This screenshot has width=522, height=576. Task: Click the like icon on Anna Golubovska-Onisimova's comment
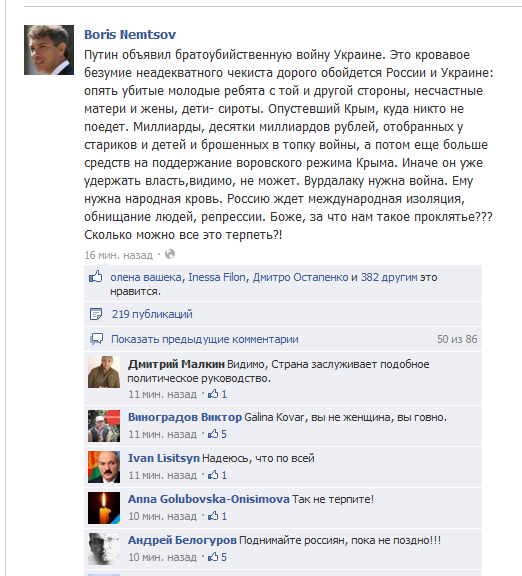[x=213, y=516]
